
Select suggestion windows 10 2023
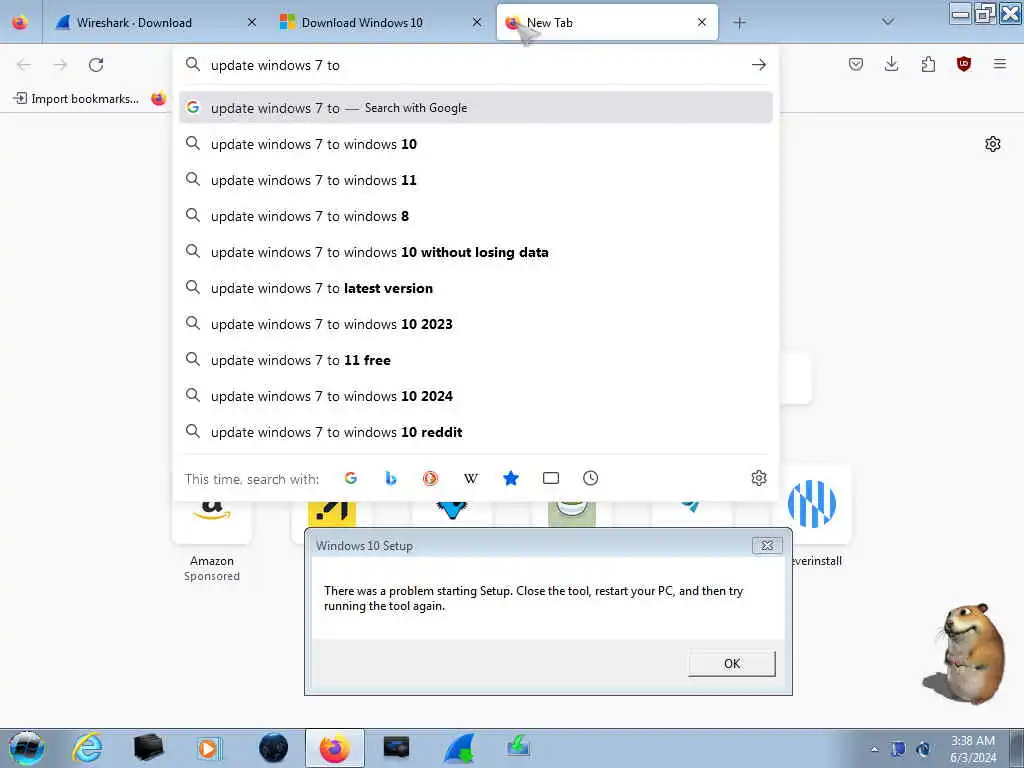[x=475, y=324]
